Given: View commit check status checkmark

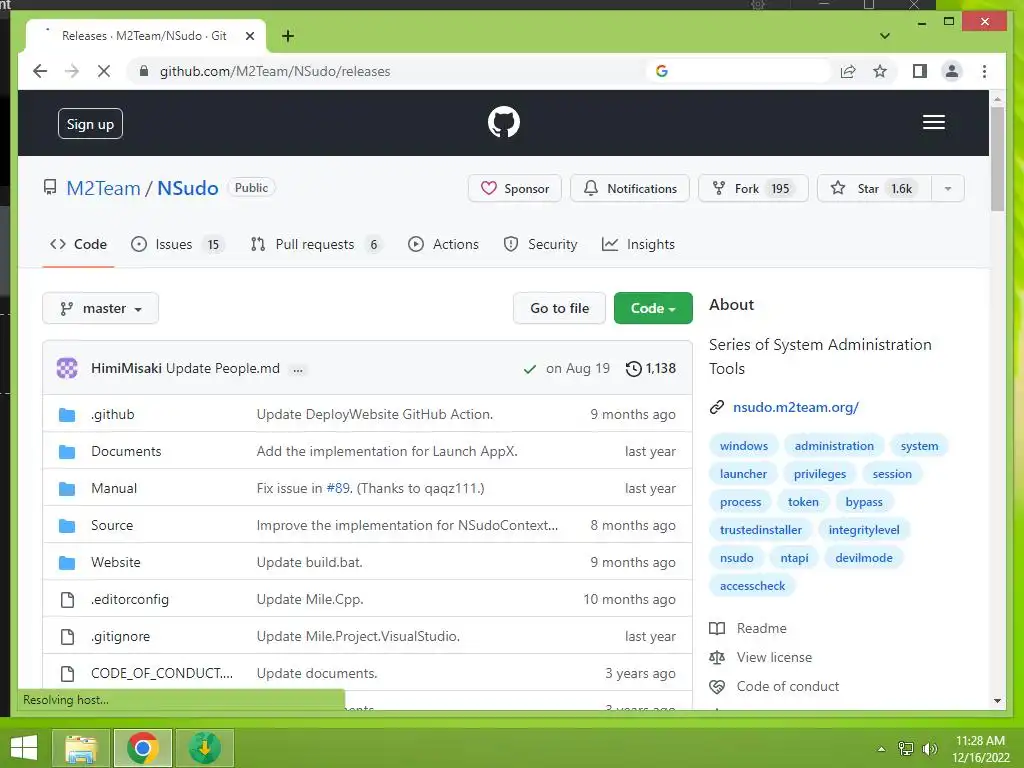Looking at the screenshot, I should [530, 369].
